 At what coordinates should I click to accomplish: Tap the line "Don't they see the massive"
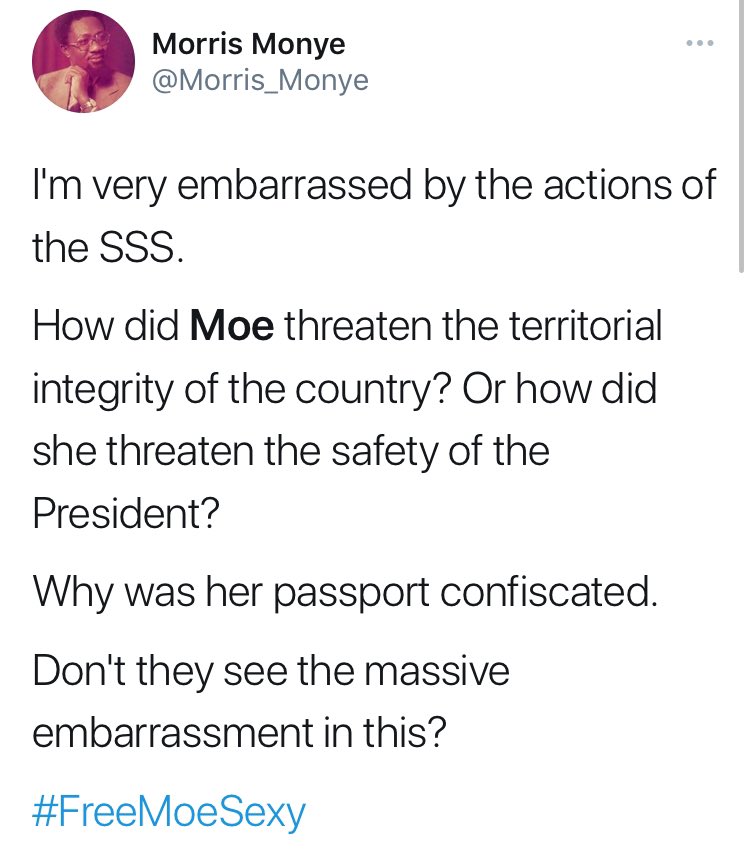[x=271, y=672]
